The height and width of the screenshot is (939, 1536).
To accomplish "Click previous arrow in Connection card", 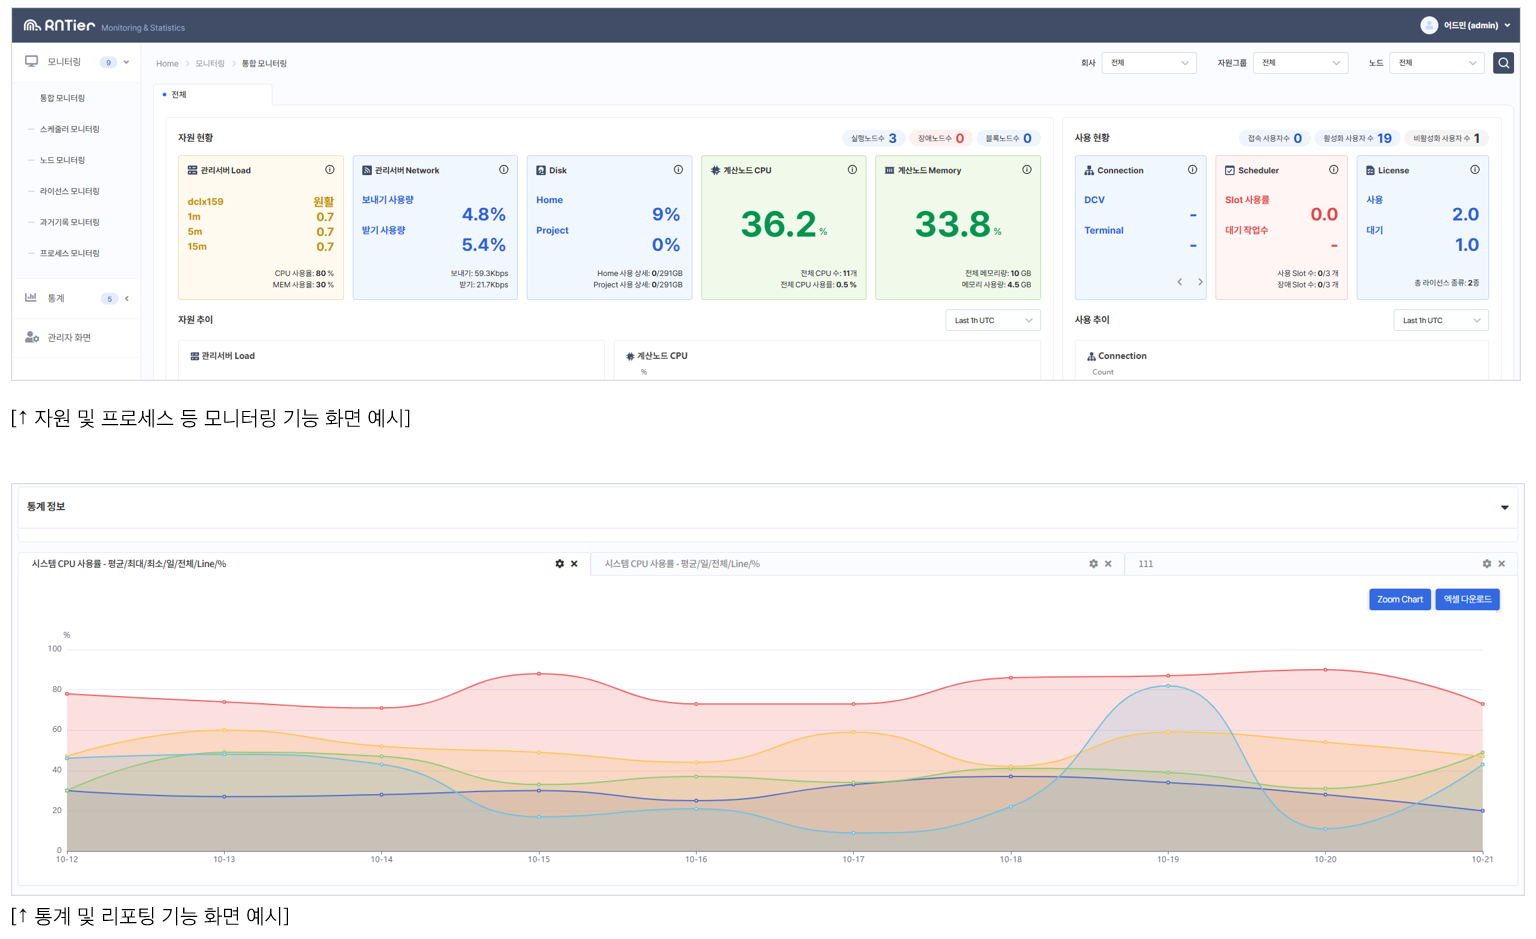I will click(x=1180, y=282).
